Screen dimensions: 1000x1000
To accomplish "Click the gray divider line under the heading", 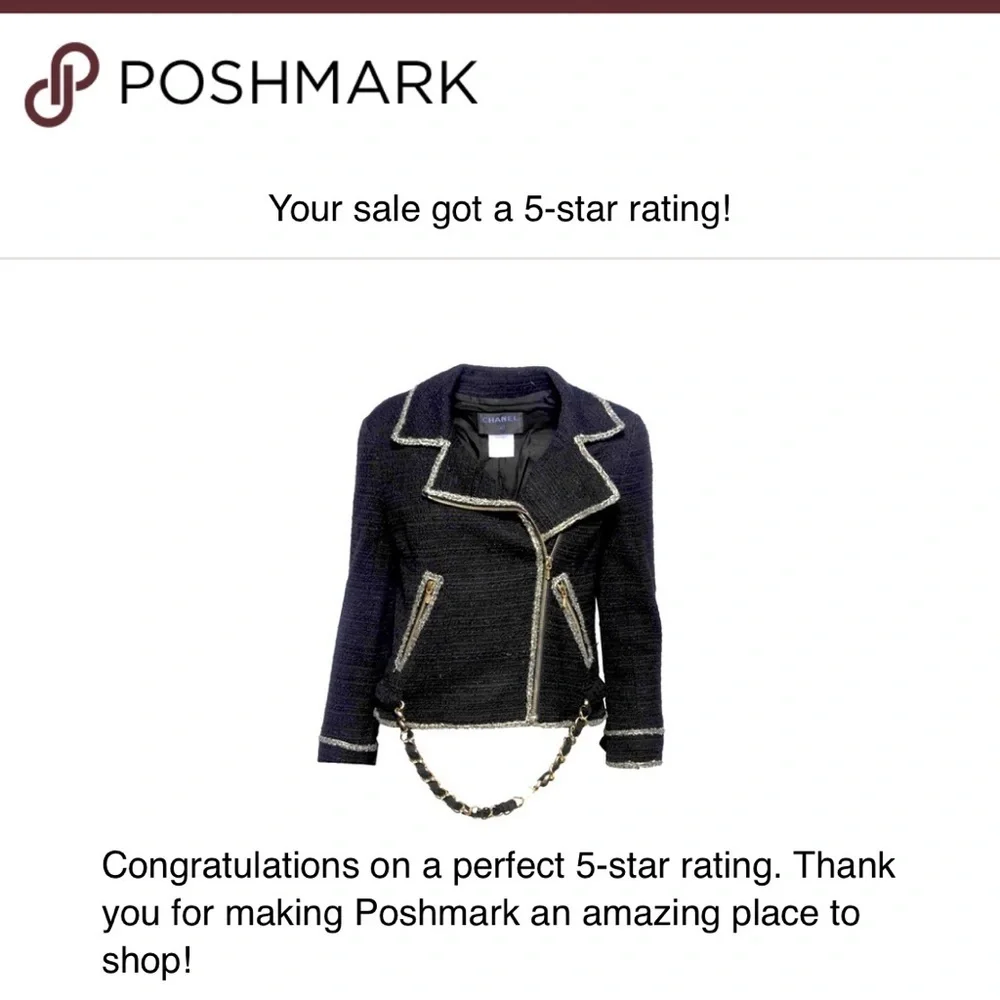I will pyautogui.click(x=500, y=258).
